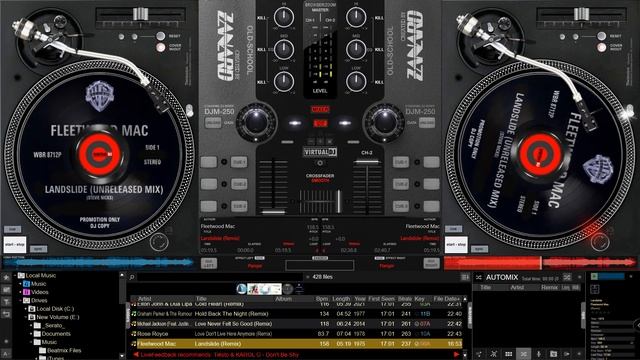
Task: Toggle the left deck PRELOAD button
Action: (x=213, y=123)
